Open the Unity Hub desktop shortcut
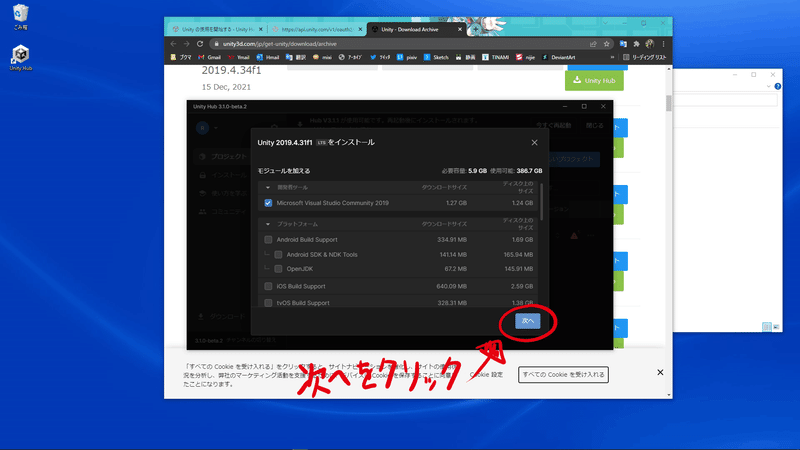The width and height of the screenshot is (800, 450). click(20, 58)
